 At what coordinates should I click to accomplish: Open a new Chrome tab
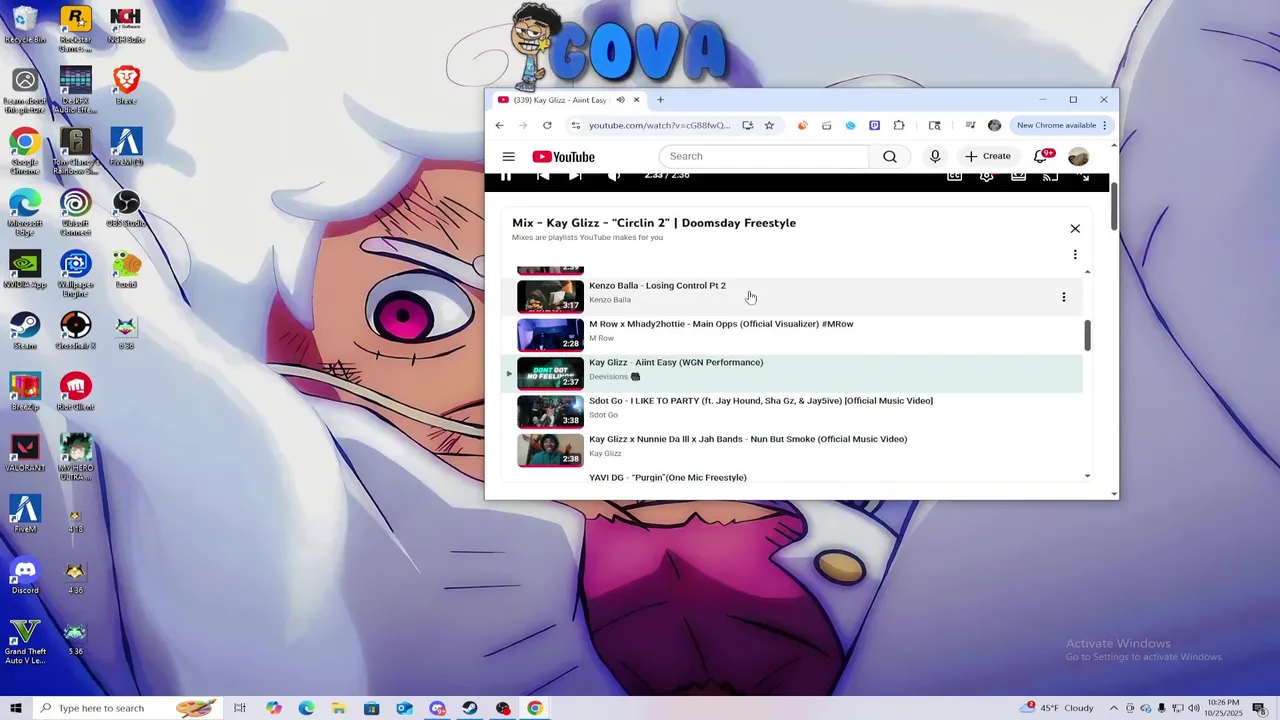660,100
